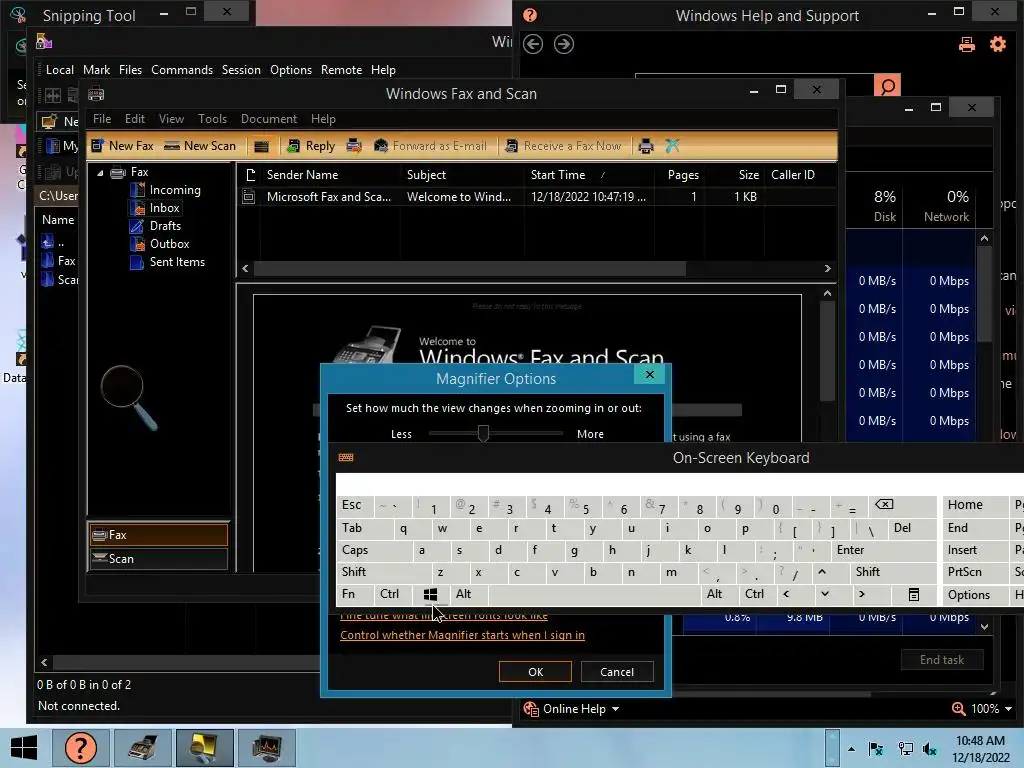Click forward-as-fax icon beside Reply
1024x768 pixels.
pos(354,146)
